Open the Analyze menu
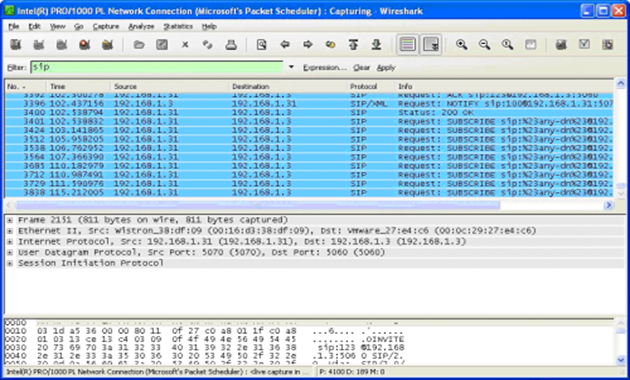The image size is (630, 380). (141, 27)
